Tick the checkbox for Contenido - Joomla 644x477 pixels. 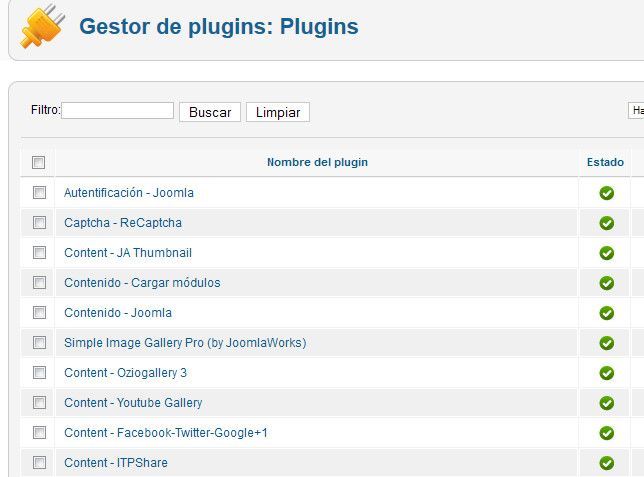39,313
